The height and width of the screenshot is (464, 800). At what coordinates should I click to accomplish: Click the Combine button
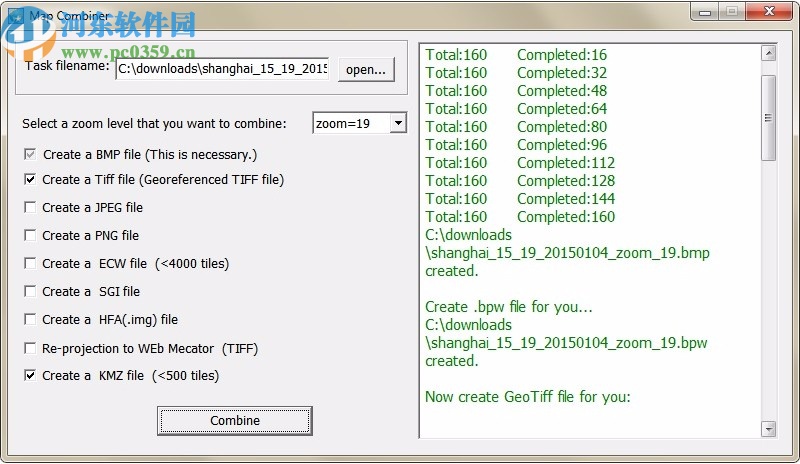pos(235,421)
